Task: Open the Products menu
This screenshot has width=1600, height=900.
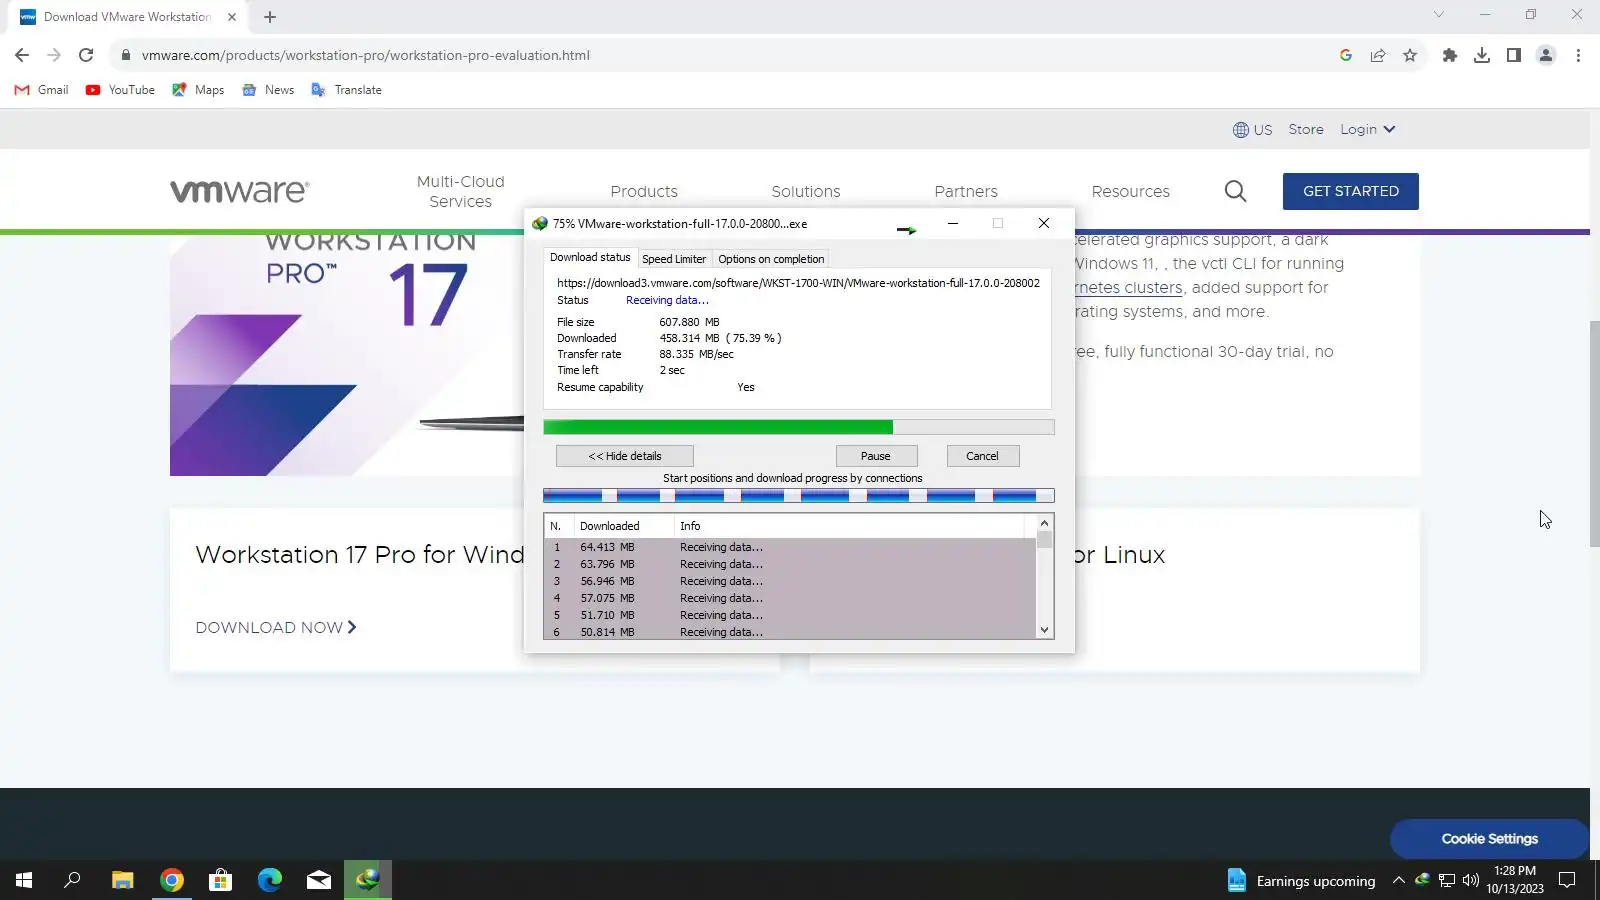Action: click(x=644, y=191)
